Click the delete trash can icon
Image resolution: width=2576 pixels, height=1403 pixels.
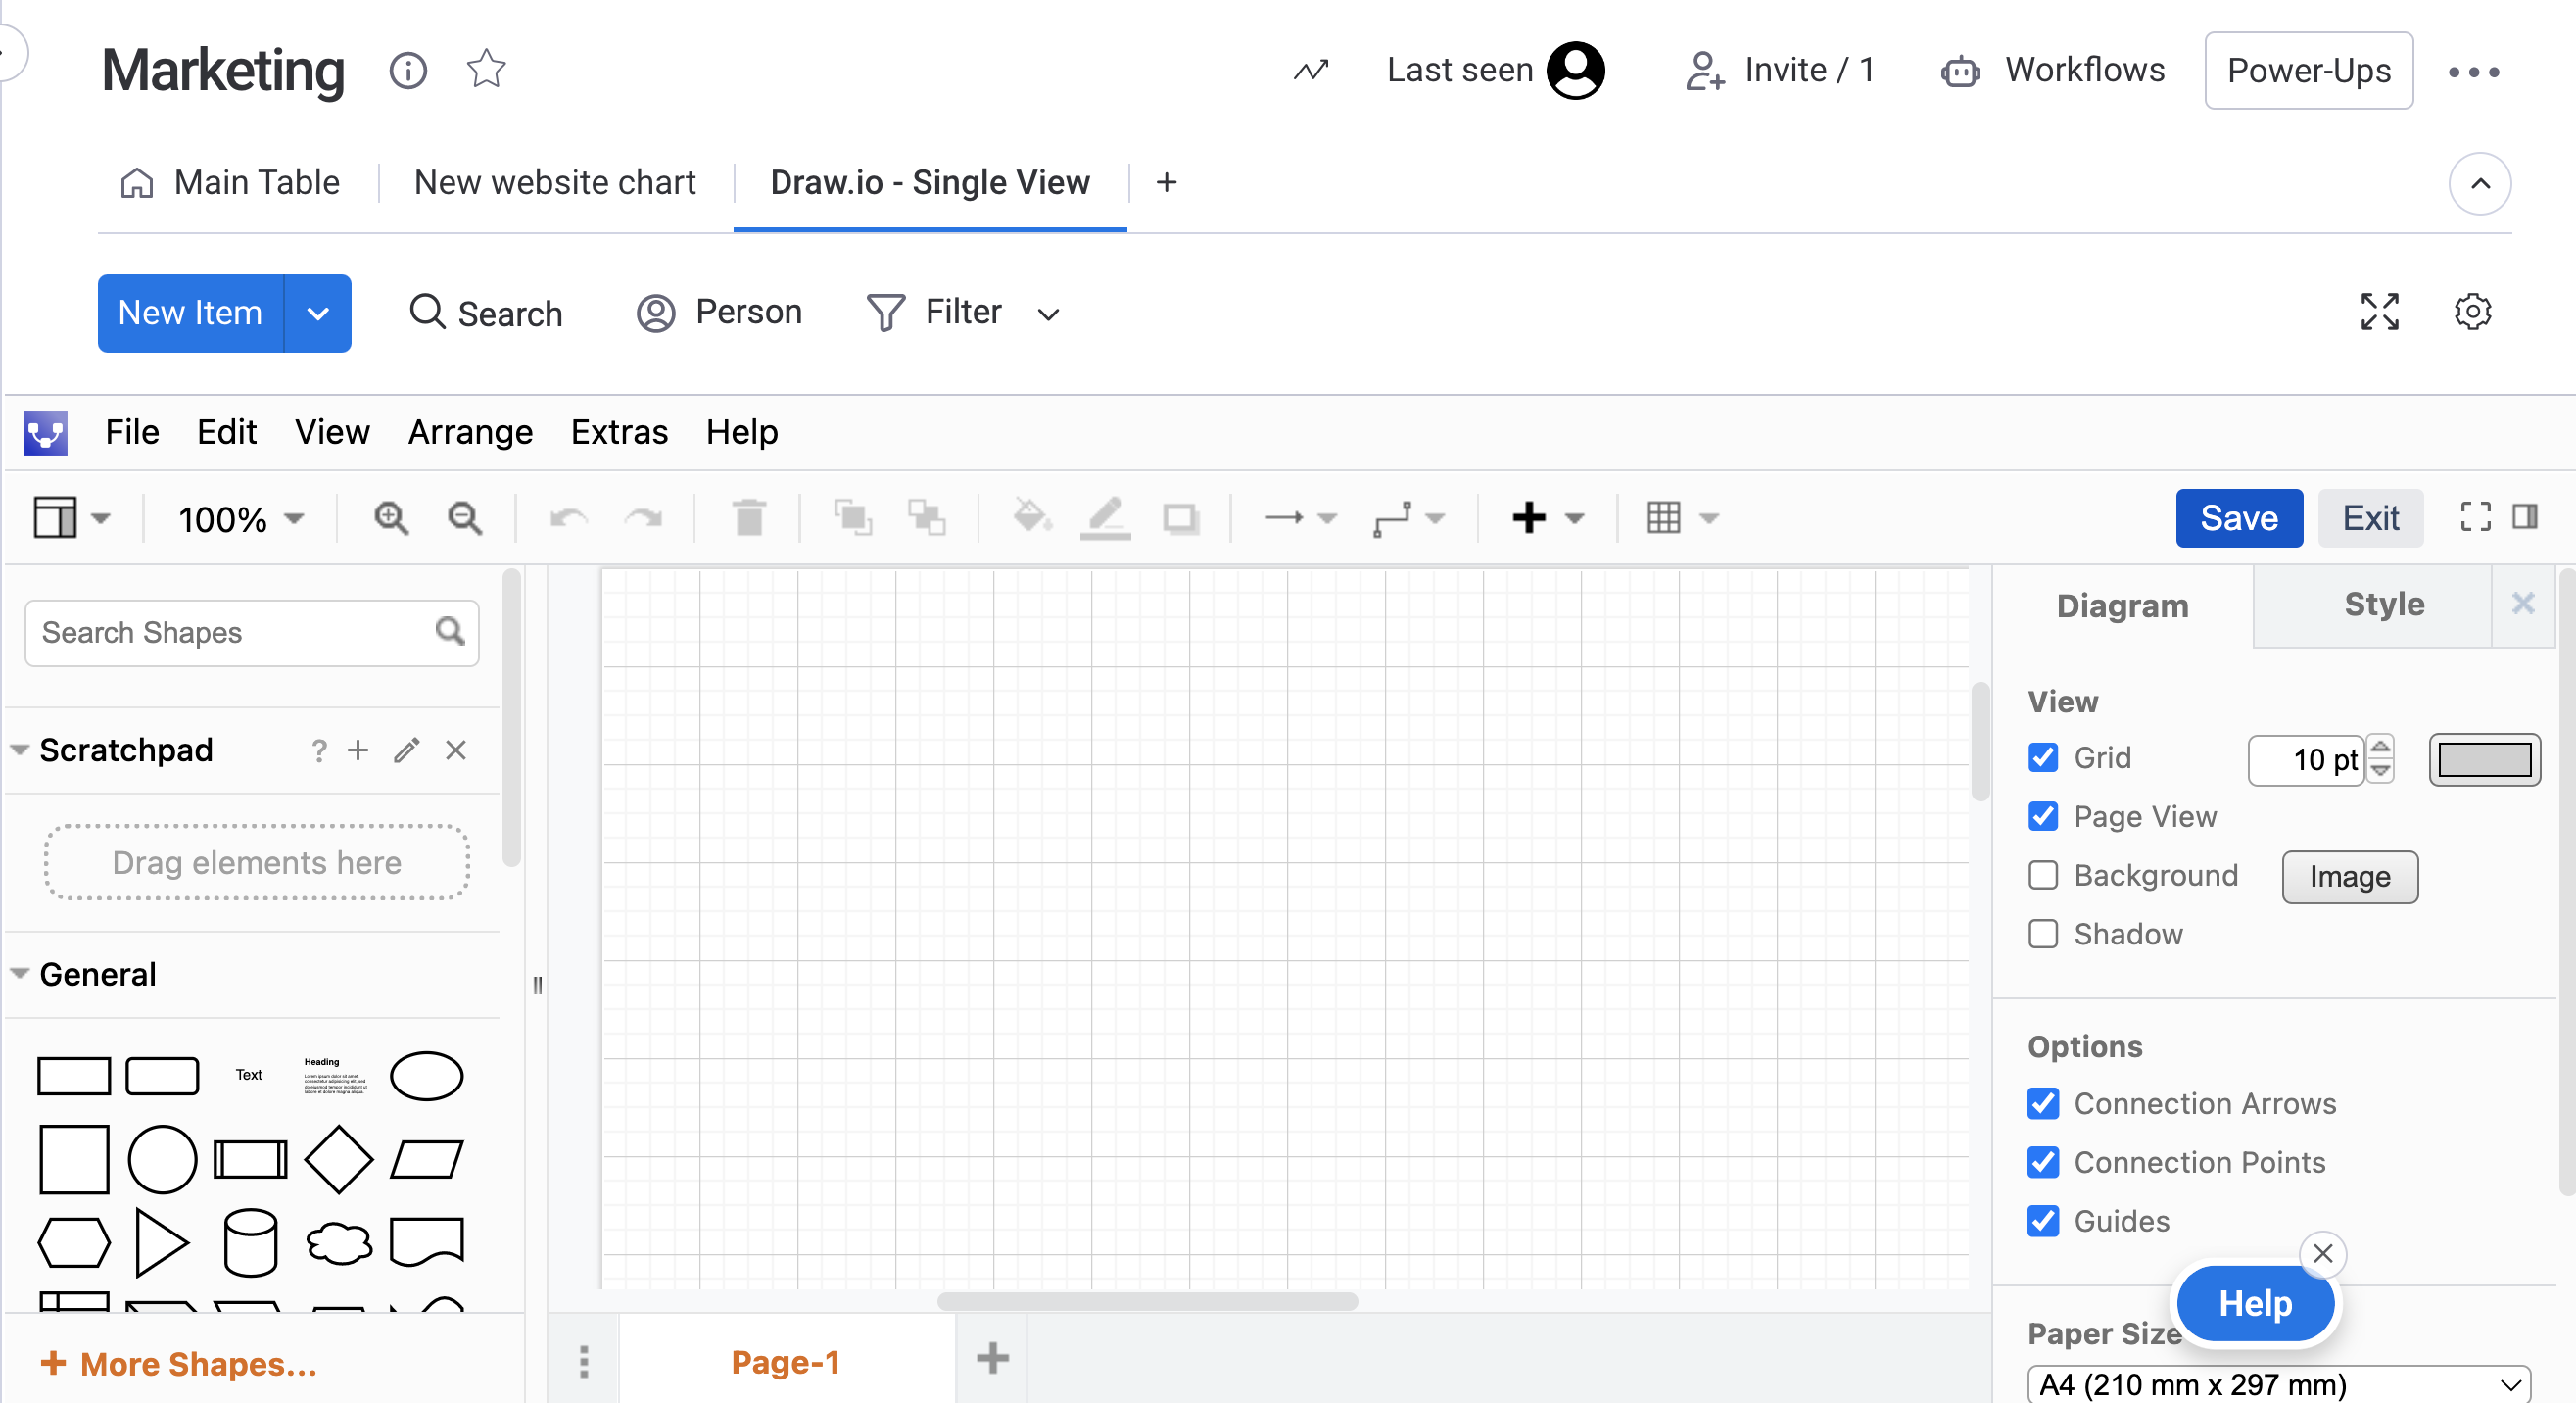click(x=749, y=518)
